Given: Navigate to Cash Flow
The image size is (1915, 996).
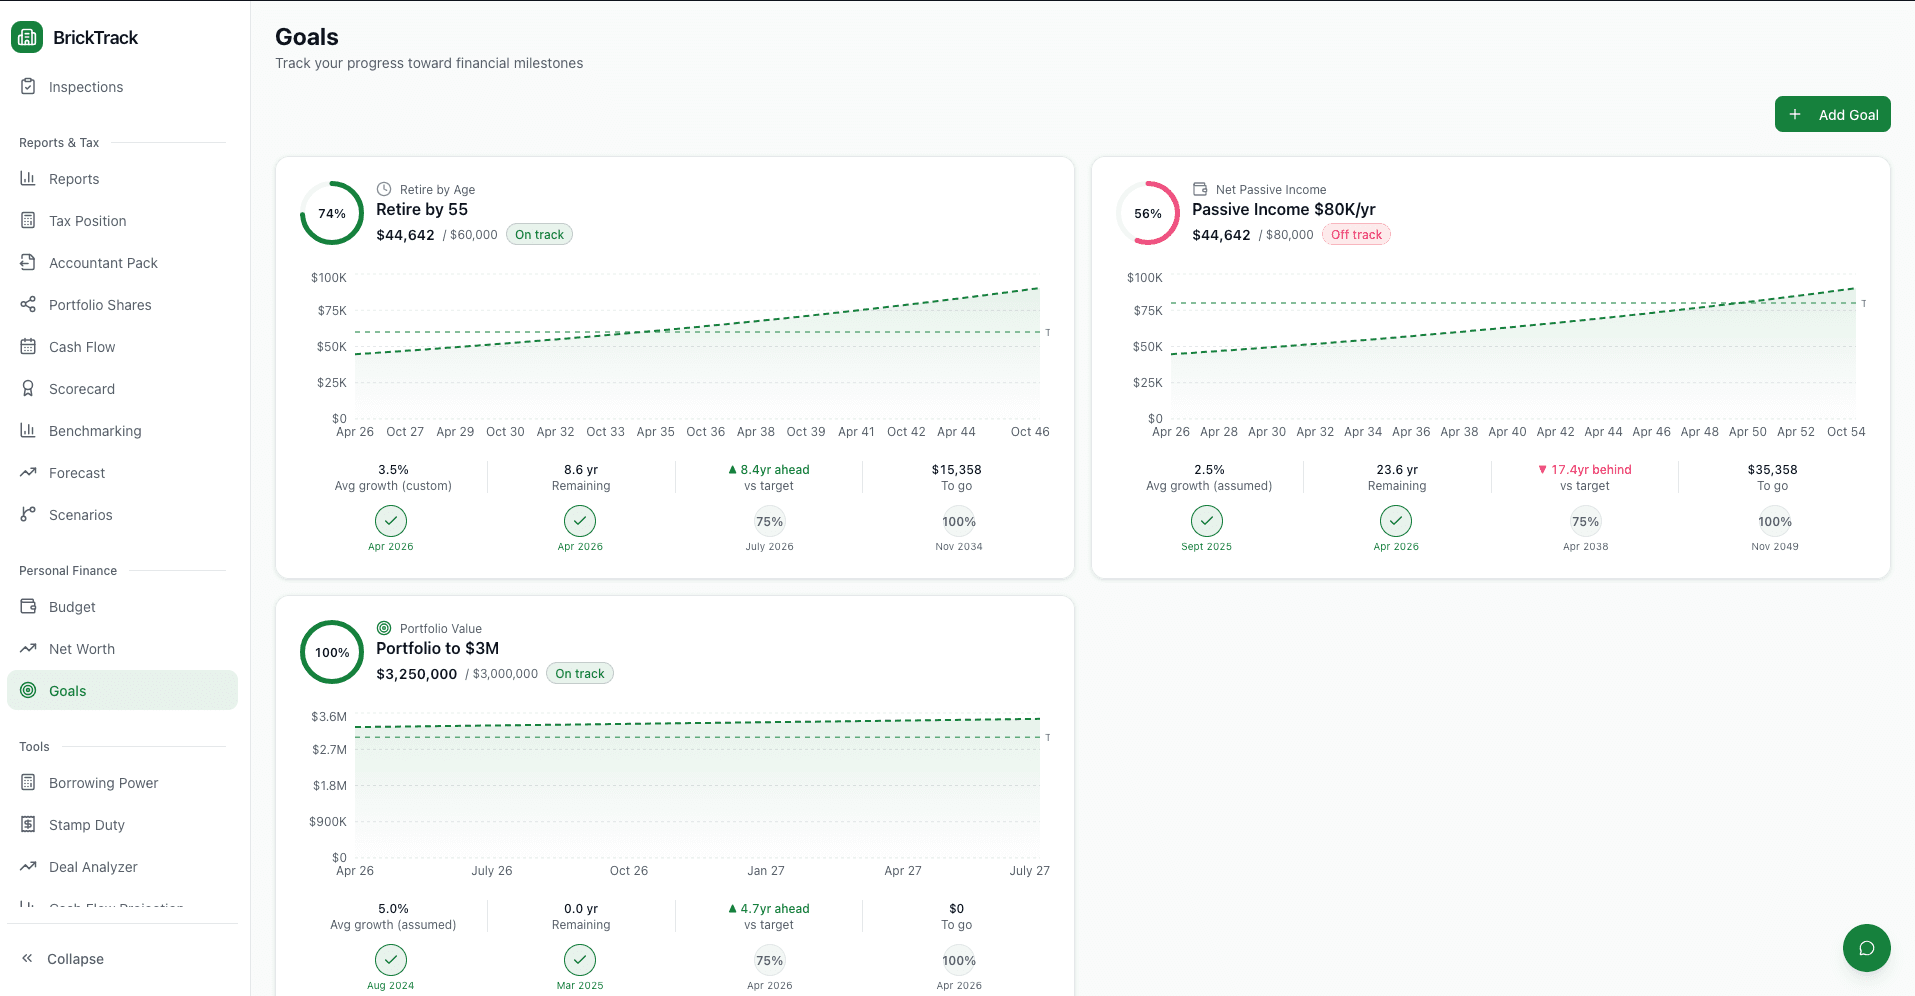Looking at the screenshot, I should coord(122,347).
